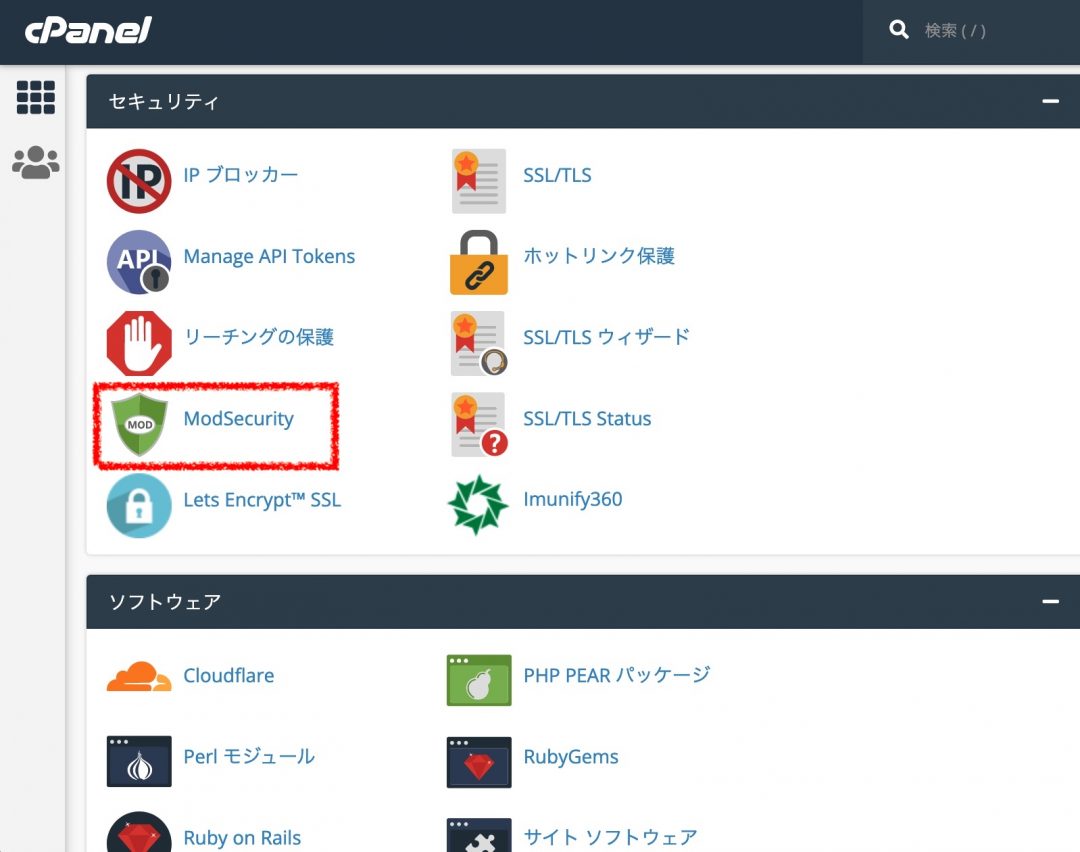Screen dimensions: 1080x852
Task: Click the cPanel logo
Action: point(89,30)
